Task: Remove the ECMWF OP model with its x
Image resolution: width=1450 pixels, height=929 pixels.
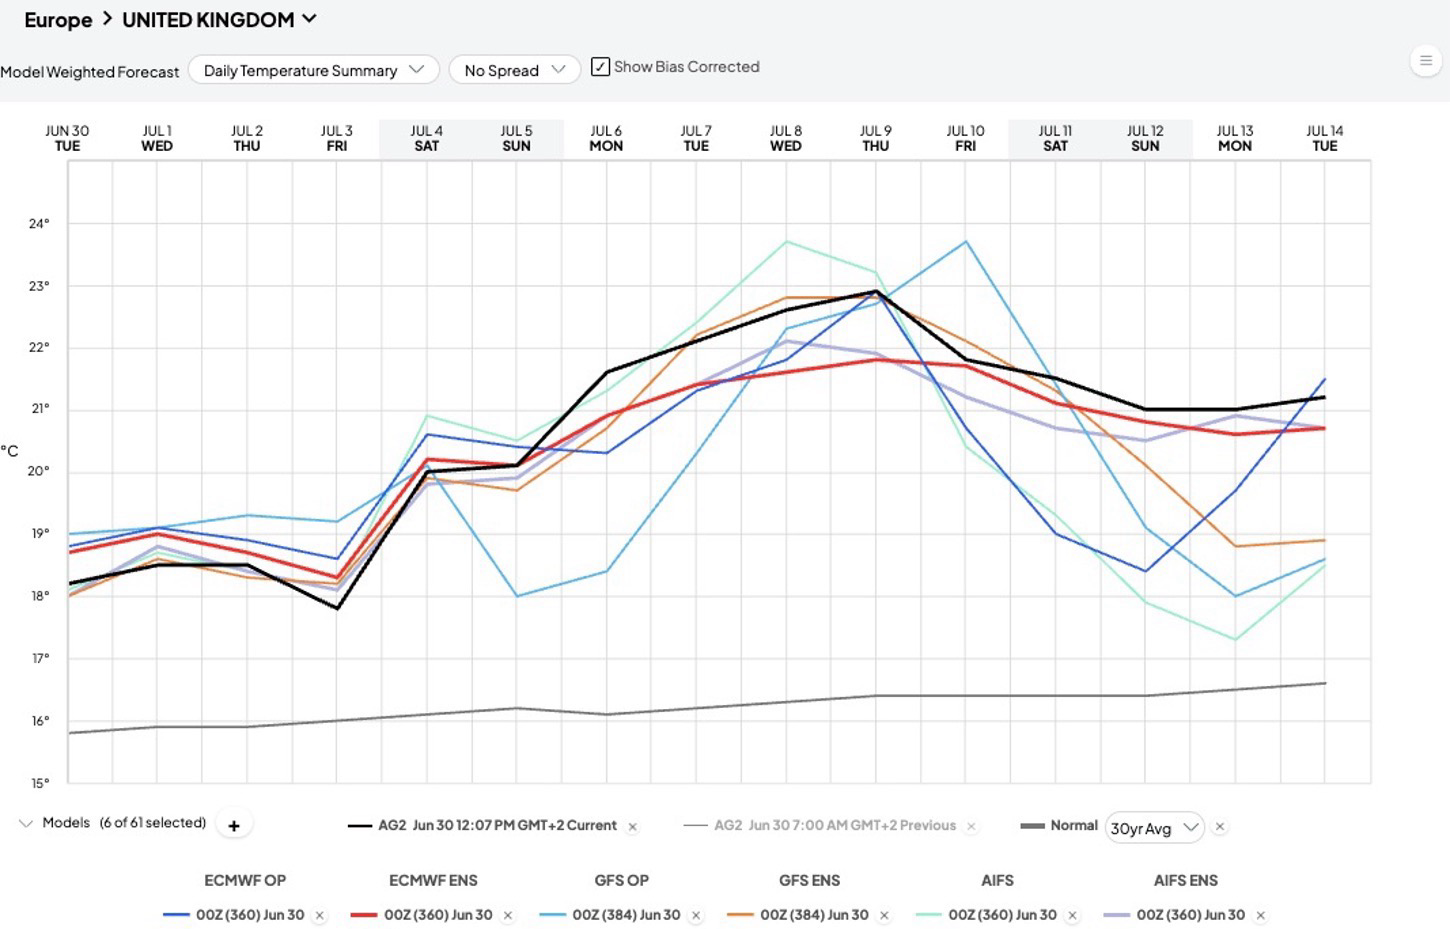Action: [x=320, y=916]
